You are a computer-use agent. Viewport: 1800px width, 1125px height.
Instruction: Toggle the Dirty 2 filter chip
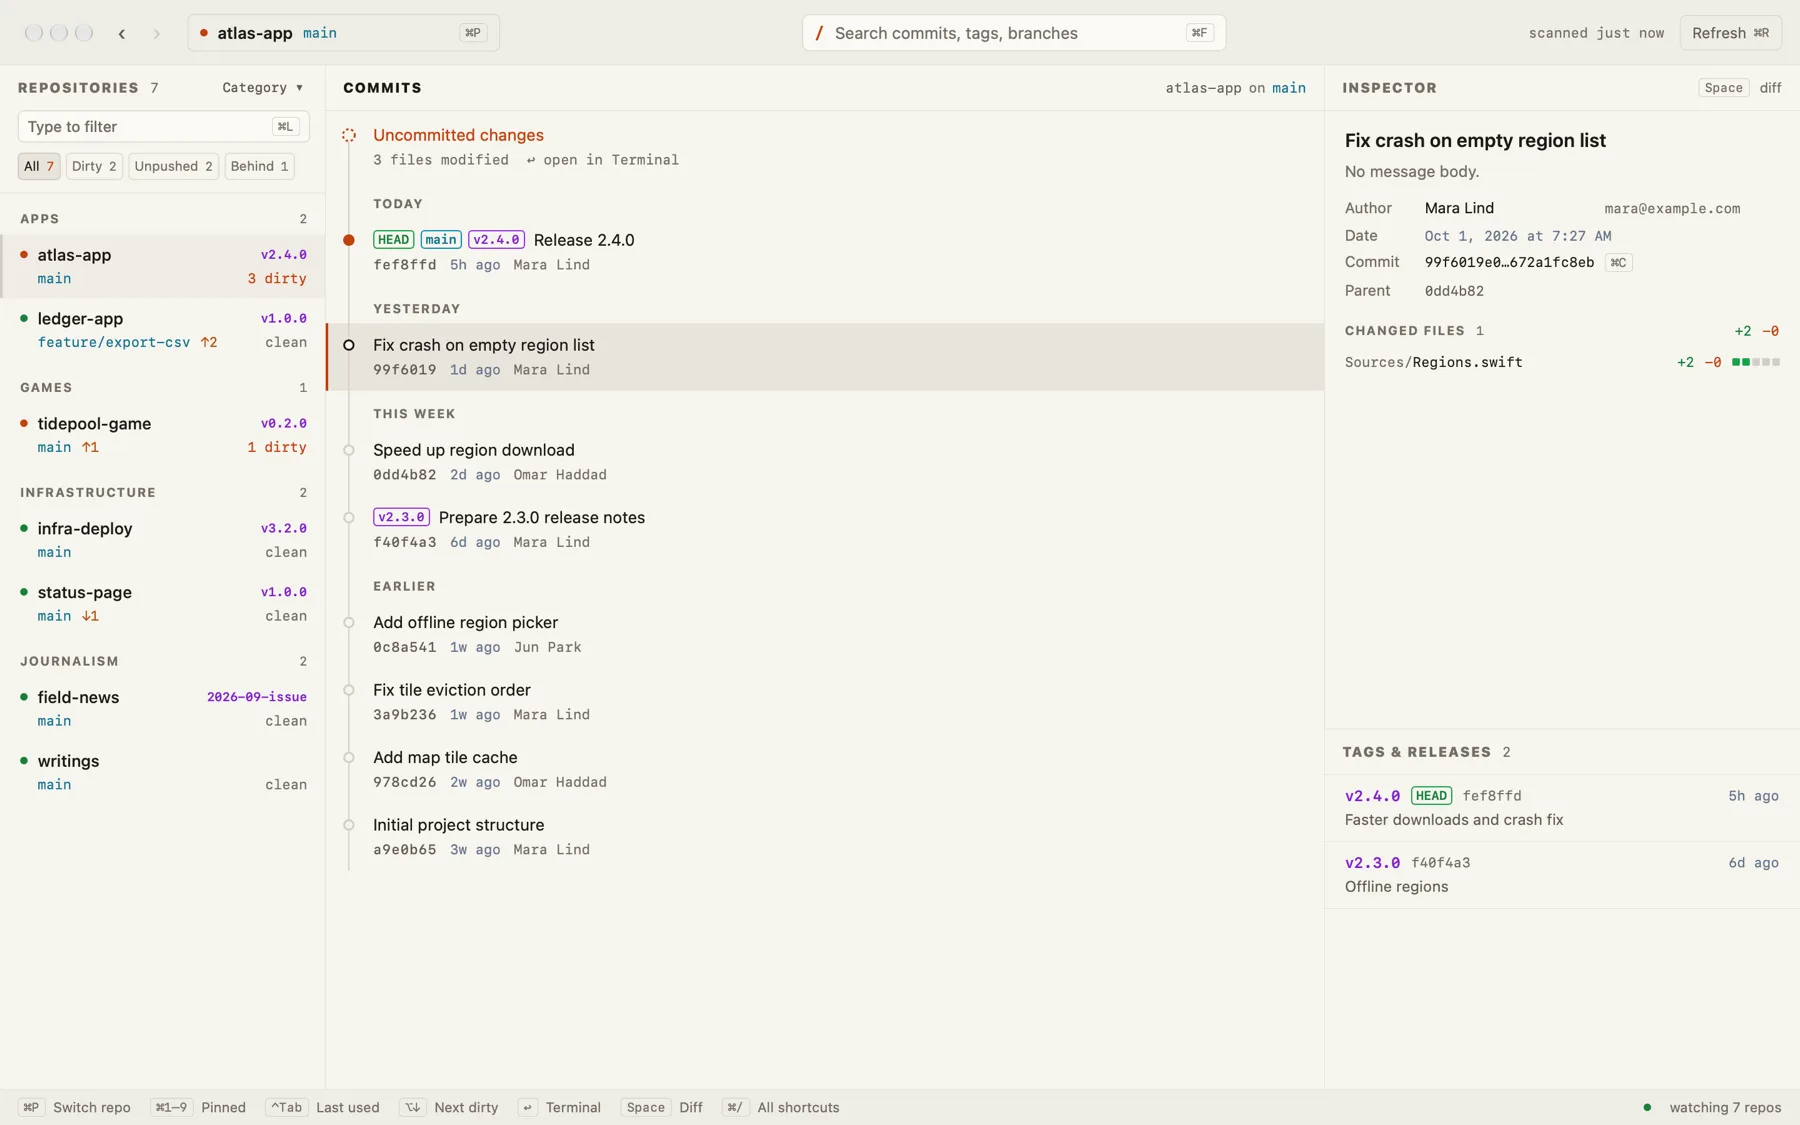click(x=94, y=166)
